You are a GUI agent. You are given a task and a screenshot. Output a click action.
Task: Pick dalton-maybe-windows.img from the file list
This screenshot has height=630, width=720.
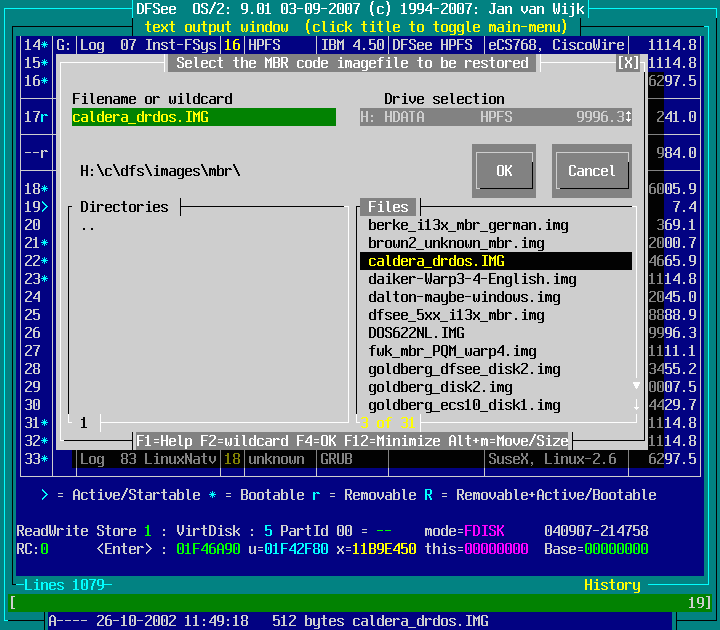464,297
